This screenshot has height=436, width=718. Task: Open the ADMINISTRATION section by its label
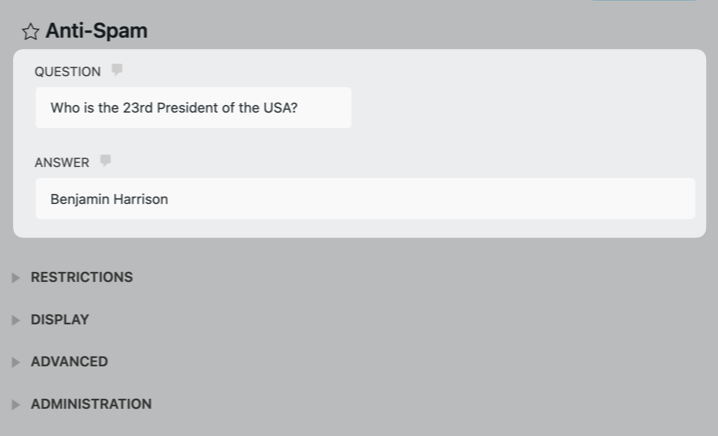(91, 404)
